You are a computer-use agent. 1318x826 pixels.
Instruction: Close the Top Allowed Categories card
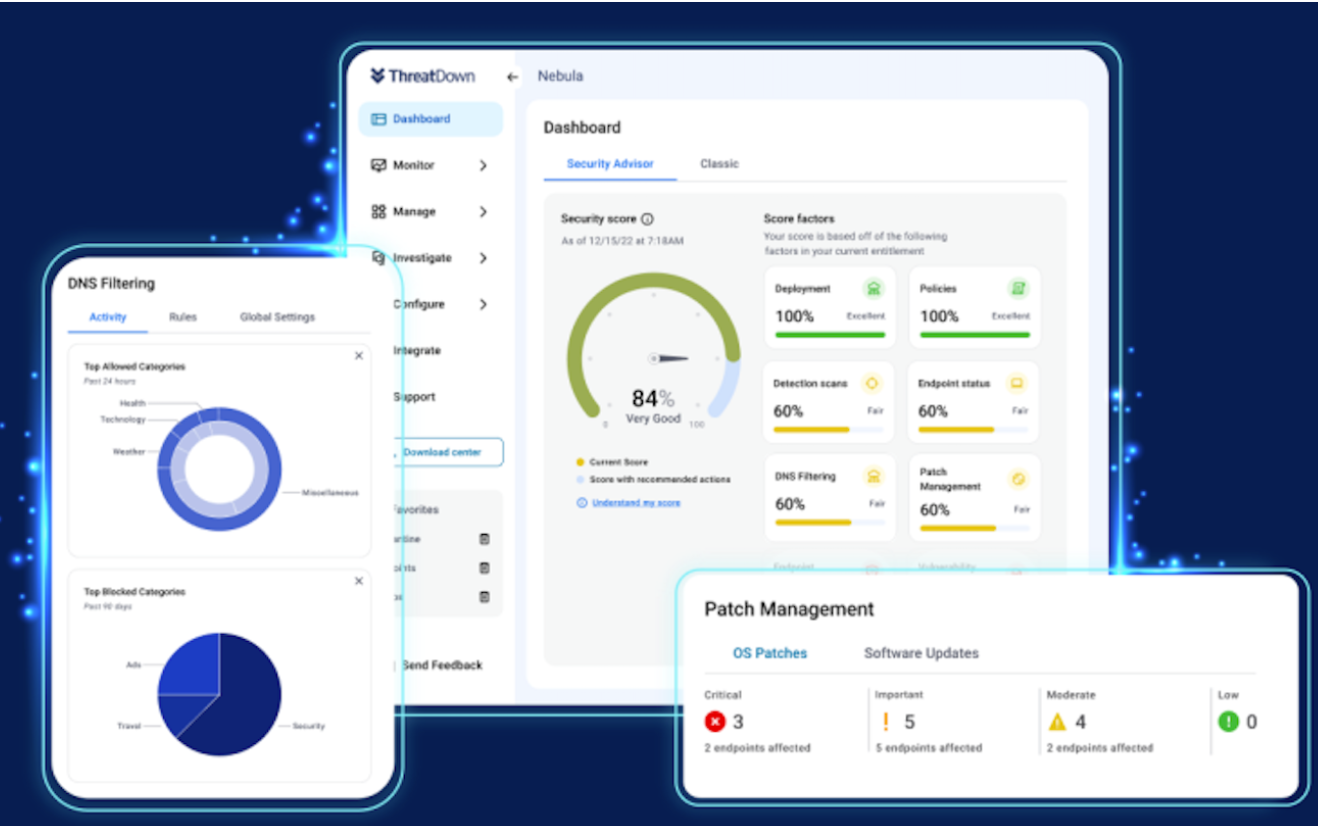[x=359, y=356]
